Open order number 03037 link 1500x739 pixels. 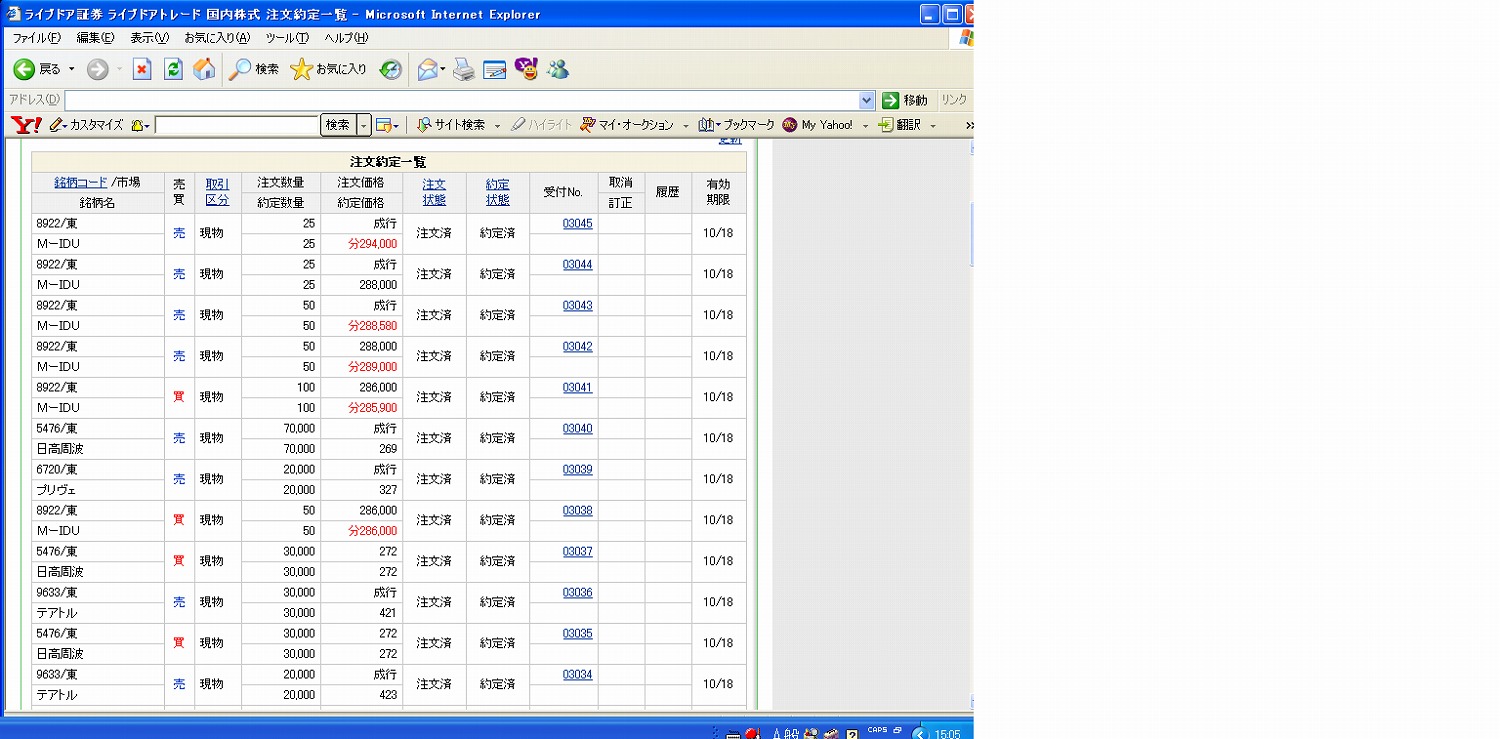coord(577,551)
